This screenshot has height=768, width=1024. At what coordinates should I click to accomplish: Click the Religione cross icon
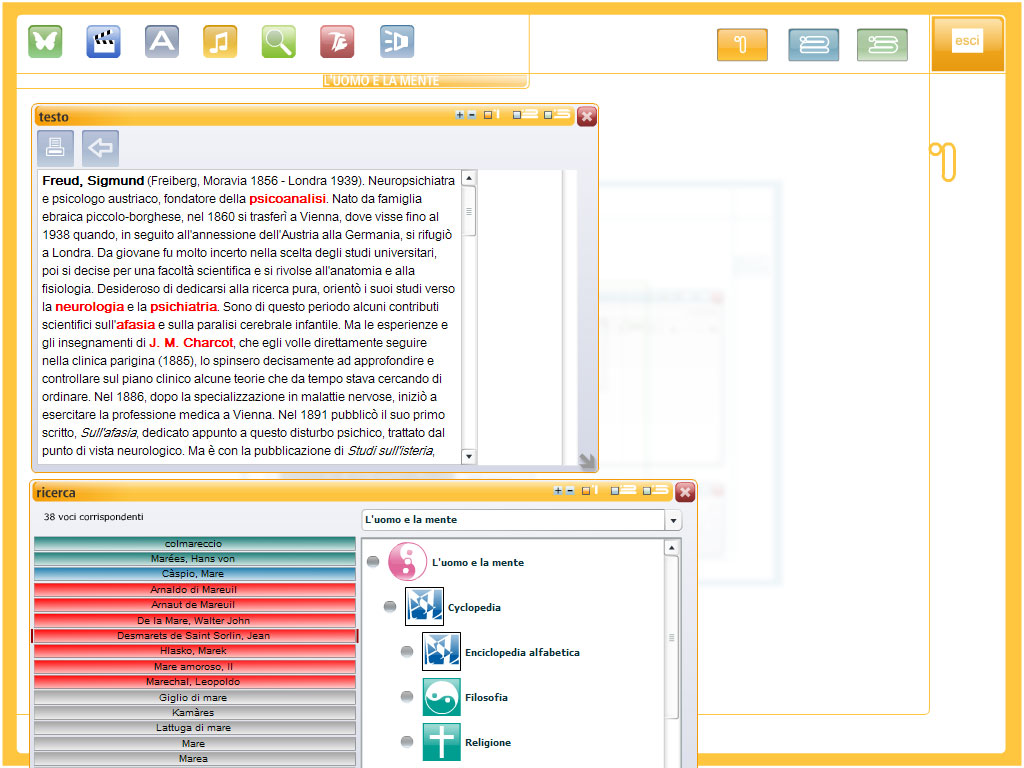click(x=441, y=742)
